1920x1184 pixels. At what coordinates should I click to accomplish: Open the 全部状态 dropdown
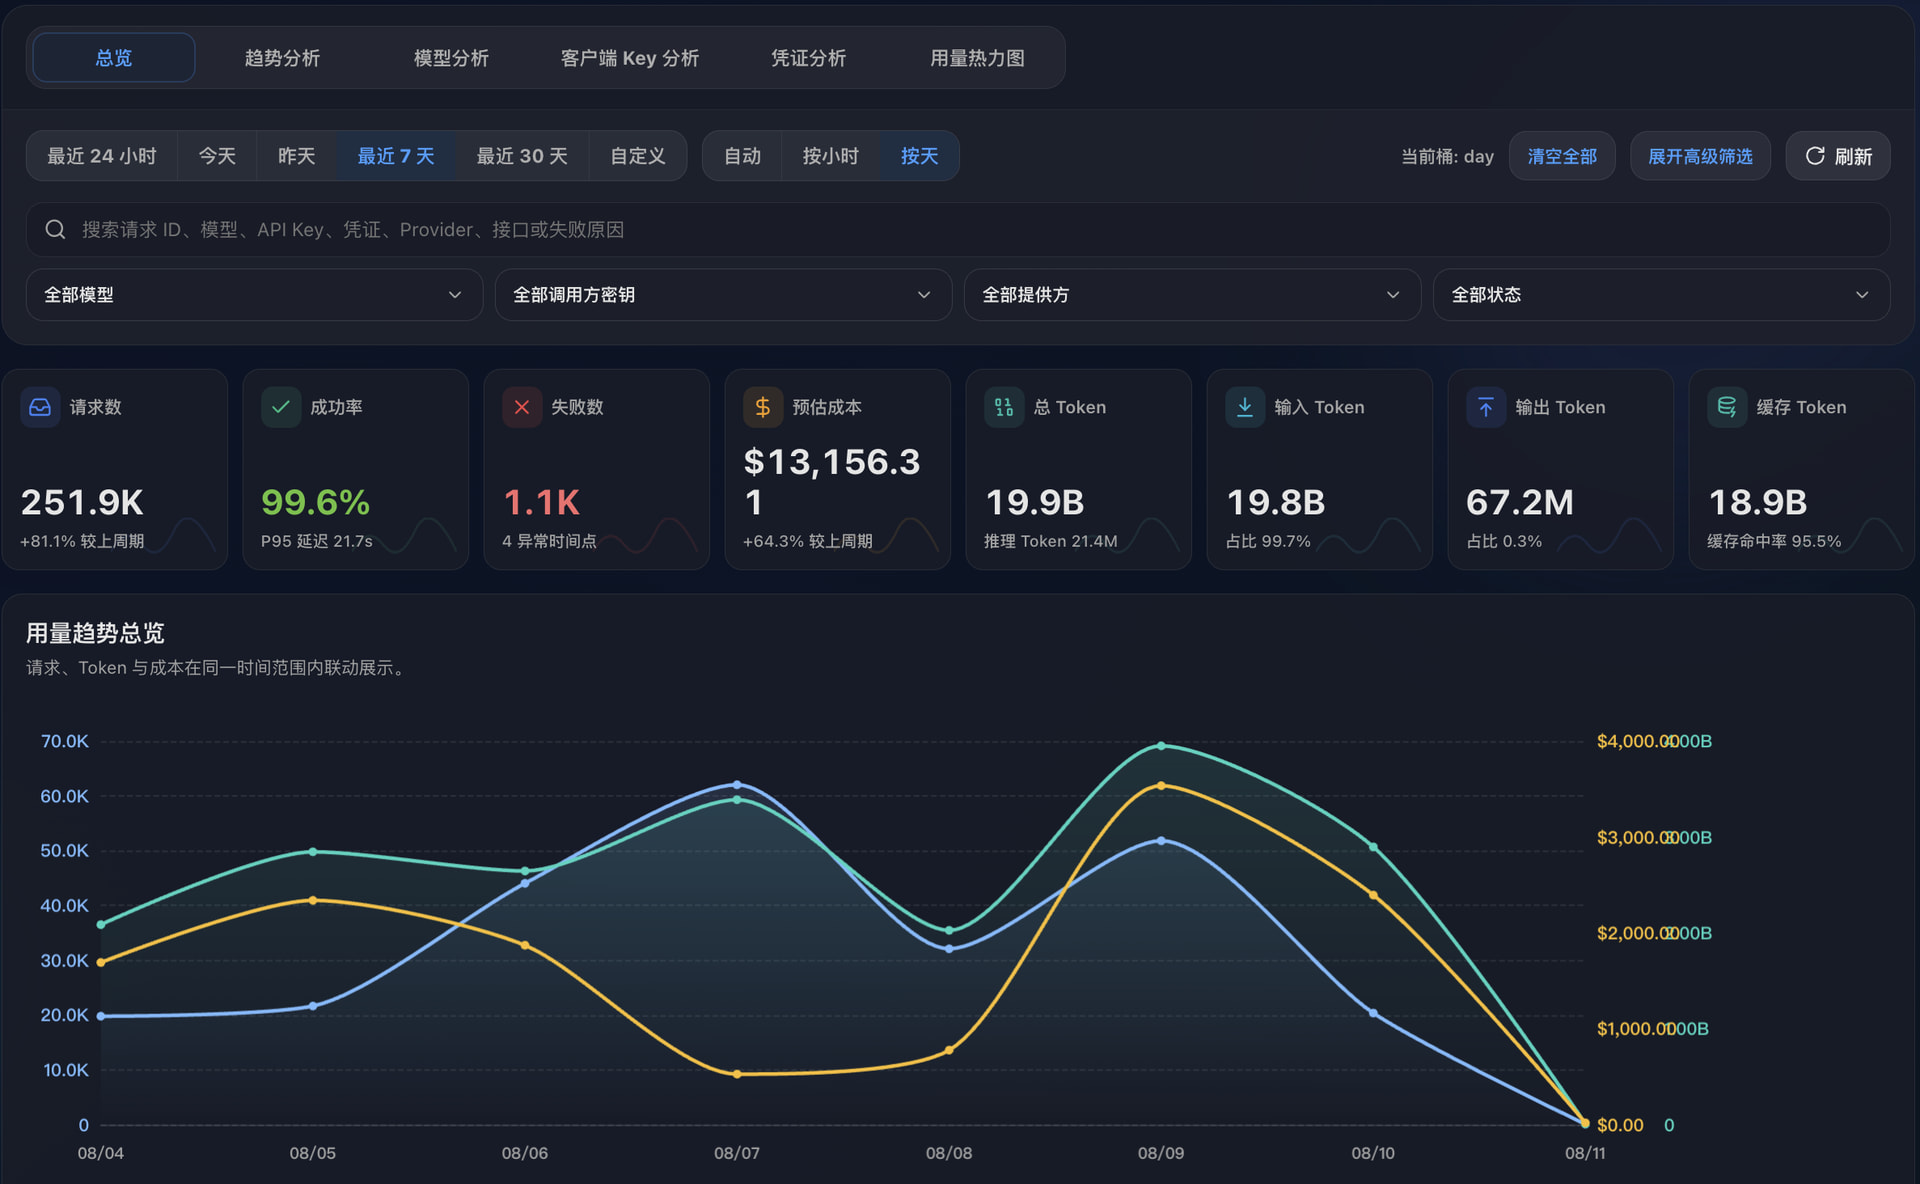[x=1661, y=295]
